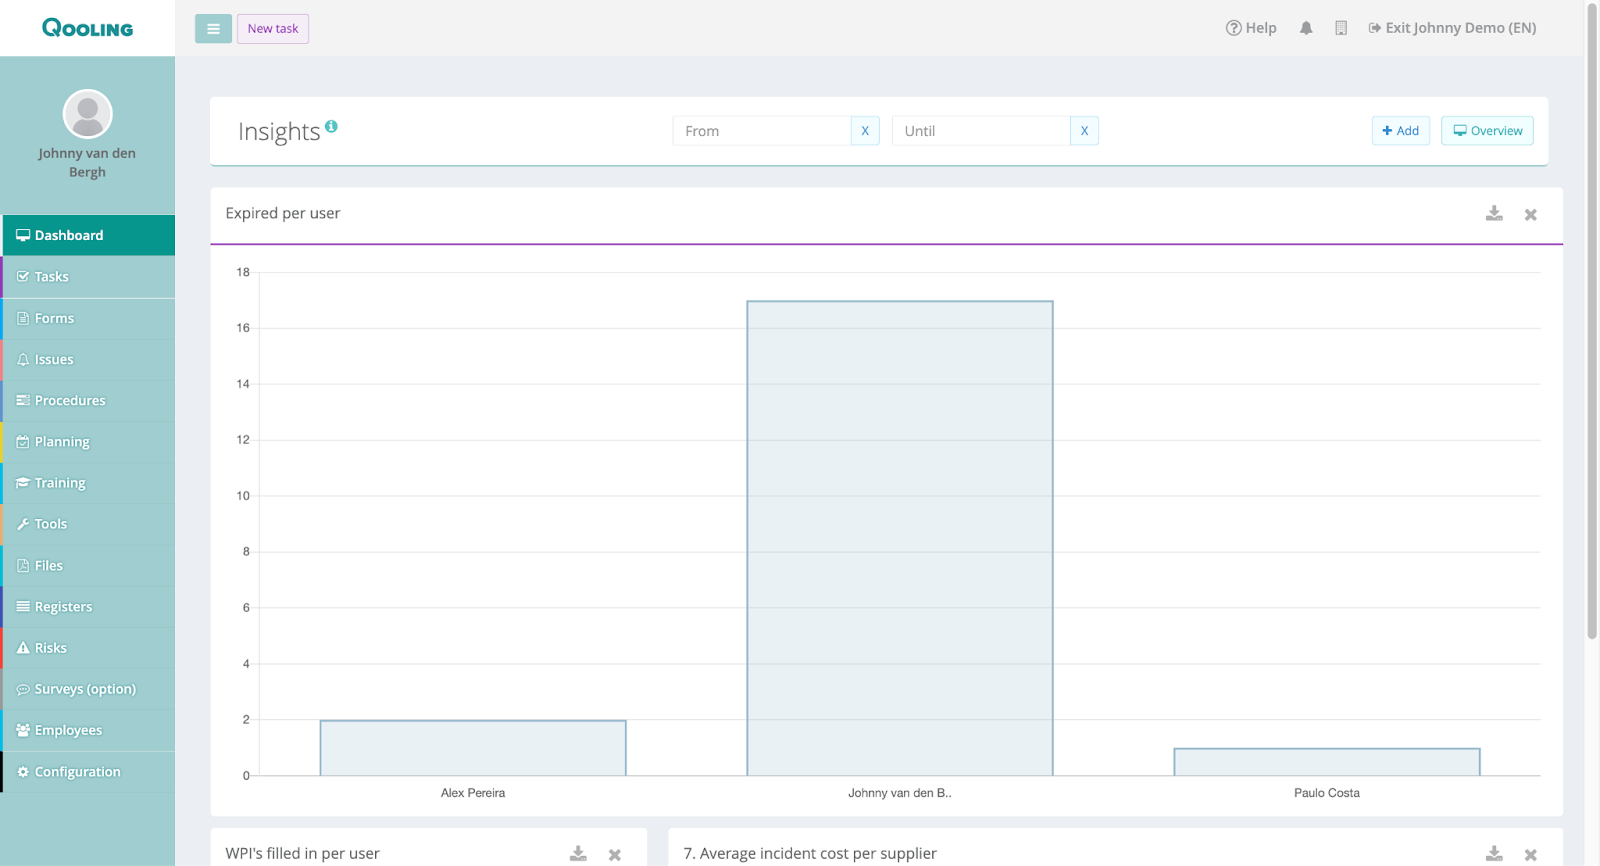Screen dimensions: 1600x866
Task: Click the Alex Pereira bar in chart
Action: 473,748
